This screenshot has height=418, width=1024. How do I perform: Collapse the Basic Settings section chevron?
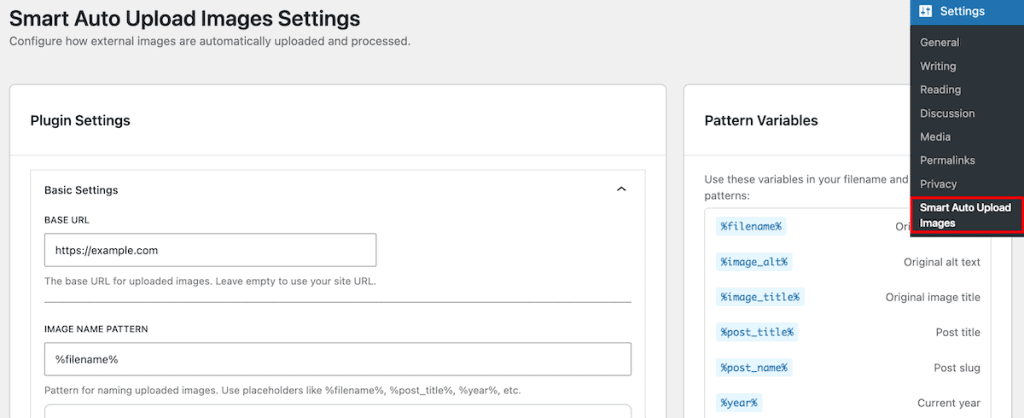pos(621,189)
